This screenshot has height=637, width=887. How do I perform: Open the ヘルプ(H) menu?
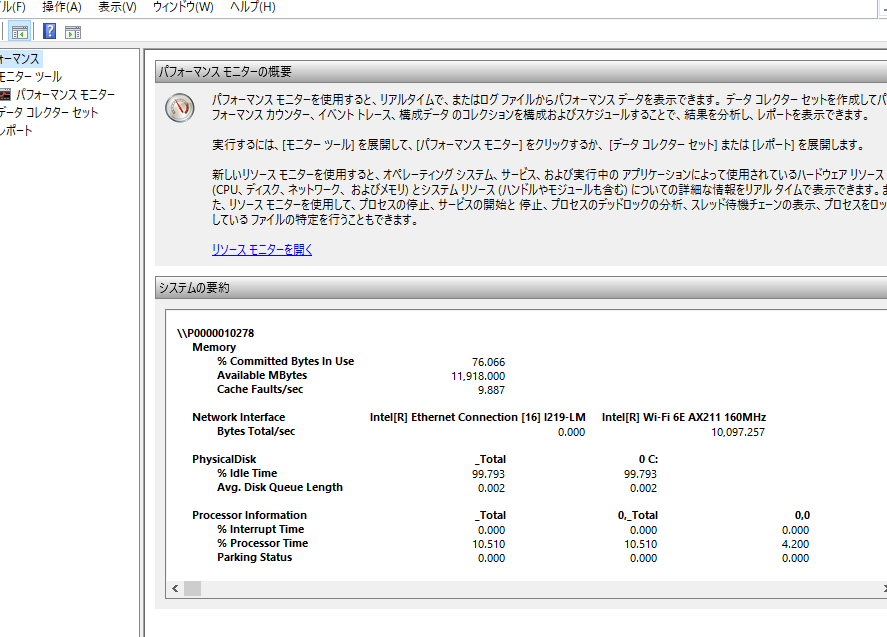pos(252,7)
